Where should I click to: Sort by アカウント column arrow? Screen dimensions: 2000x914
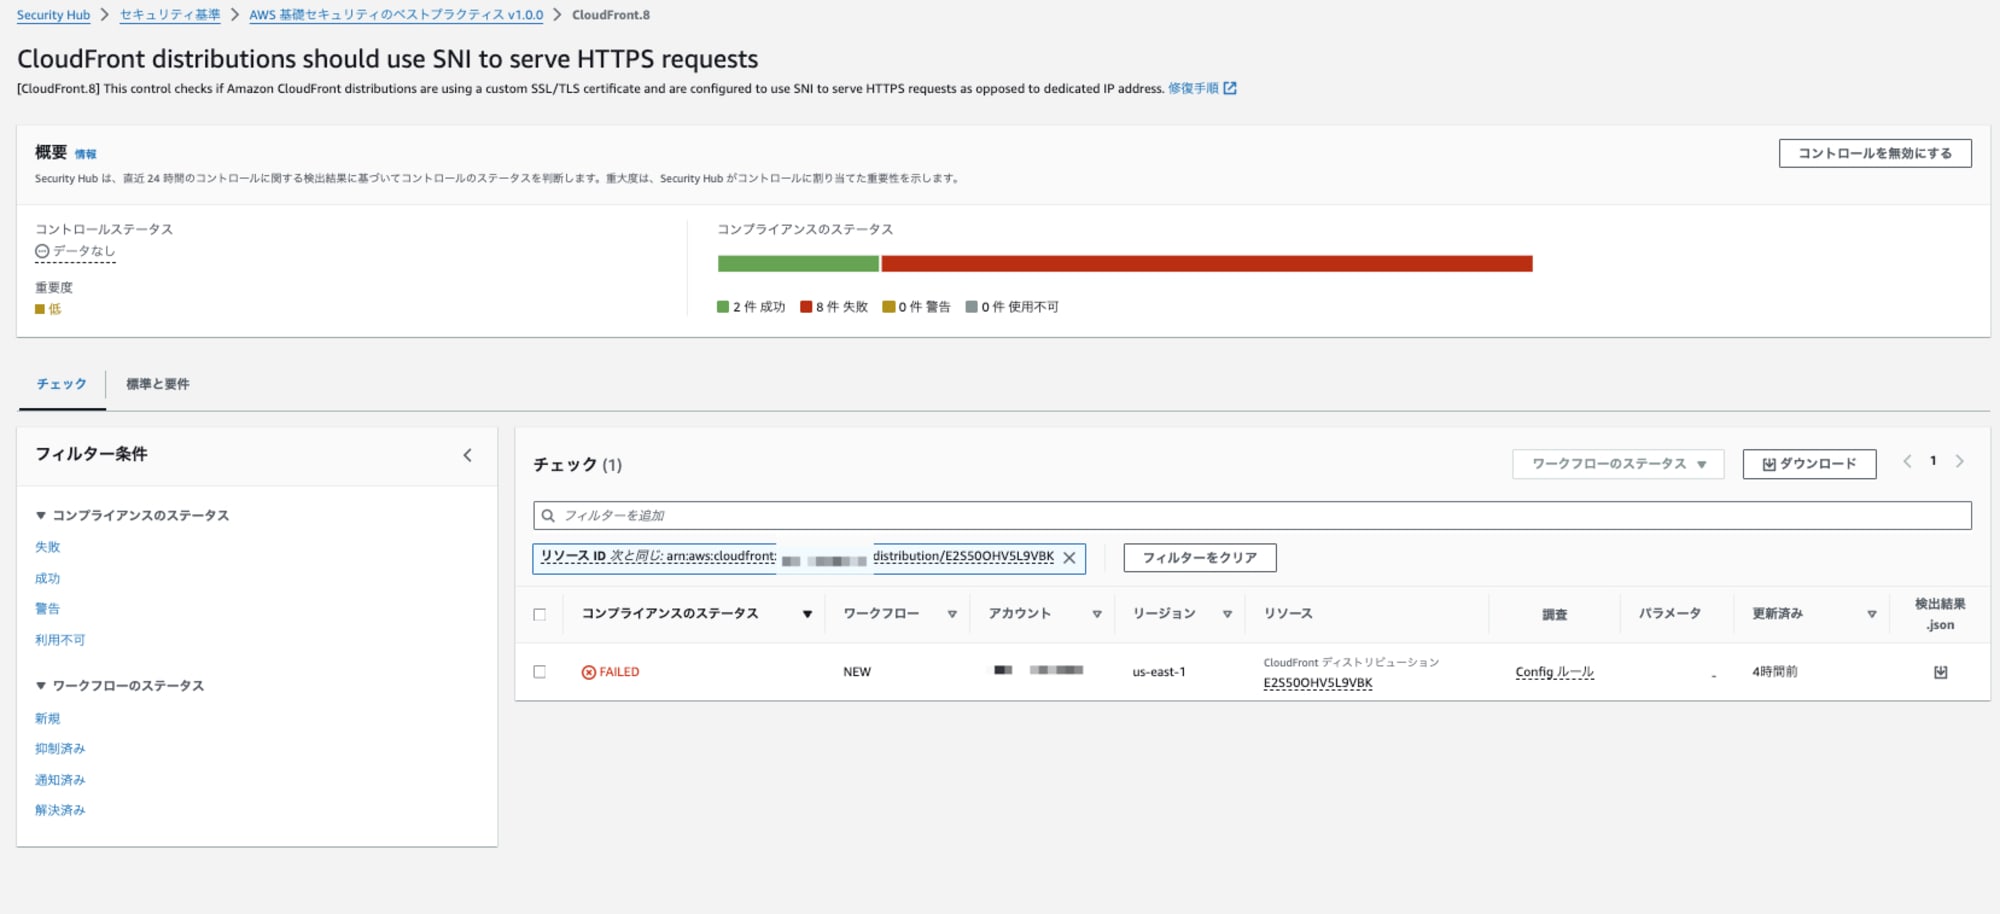[x=1097, y=614]
